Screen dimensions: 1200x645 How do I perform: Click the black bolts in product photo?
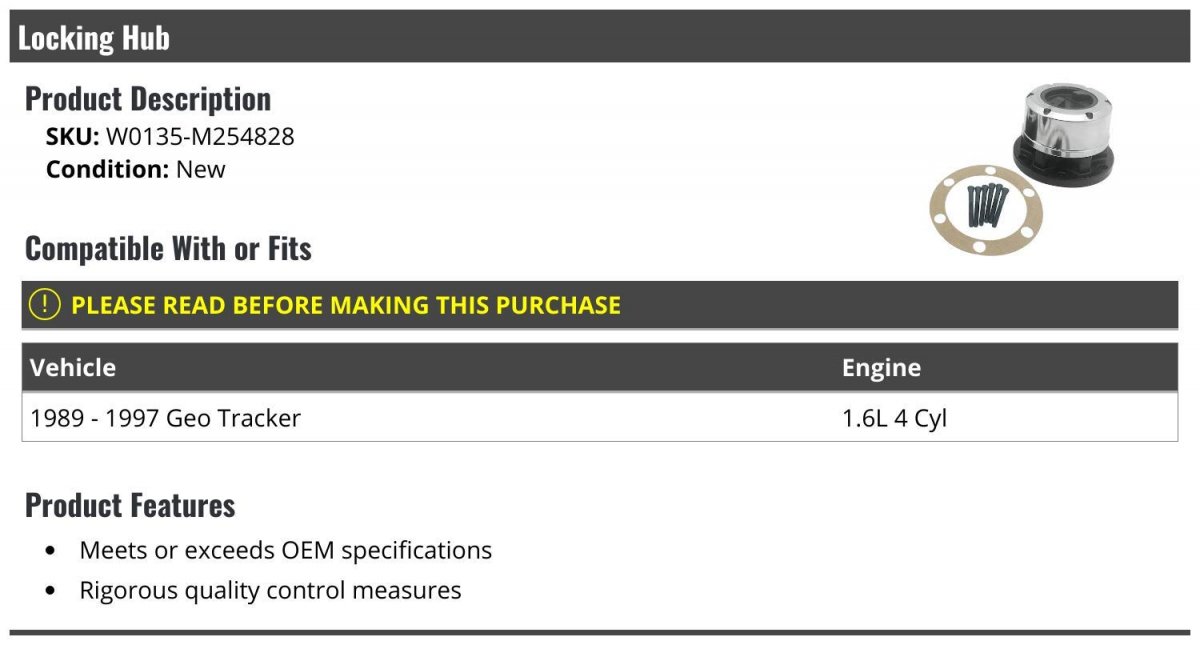(986, 208)
